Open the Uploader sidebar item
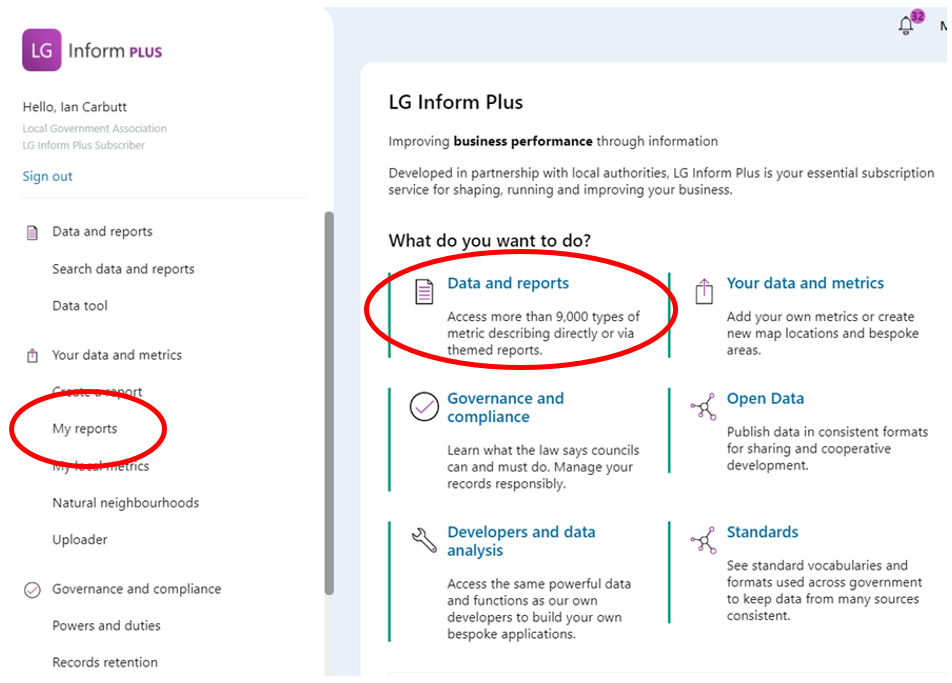Viewport: 952px width, 683px height. [80, 540]
